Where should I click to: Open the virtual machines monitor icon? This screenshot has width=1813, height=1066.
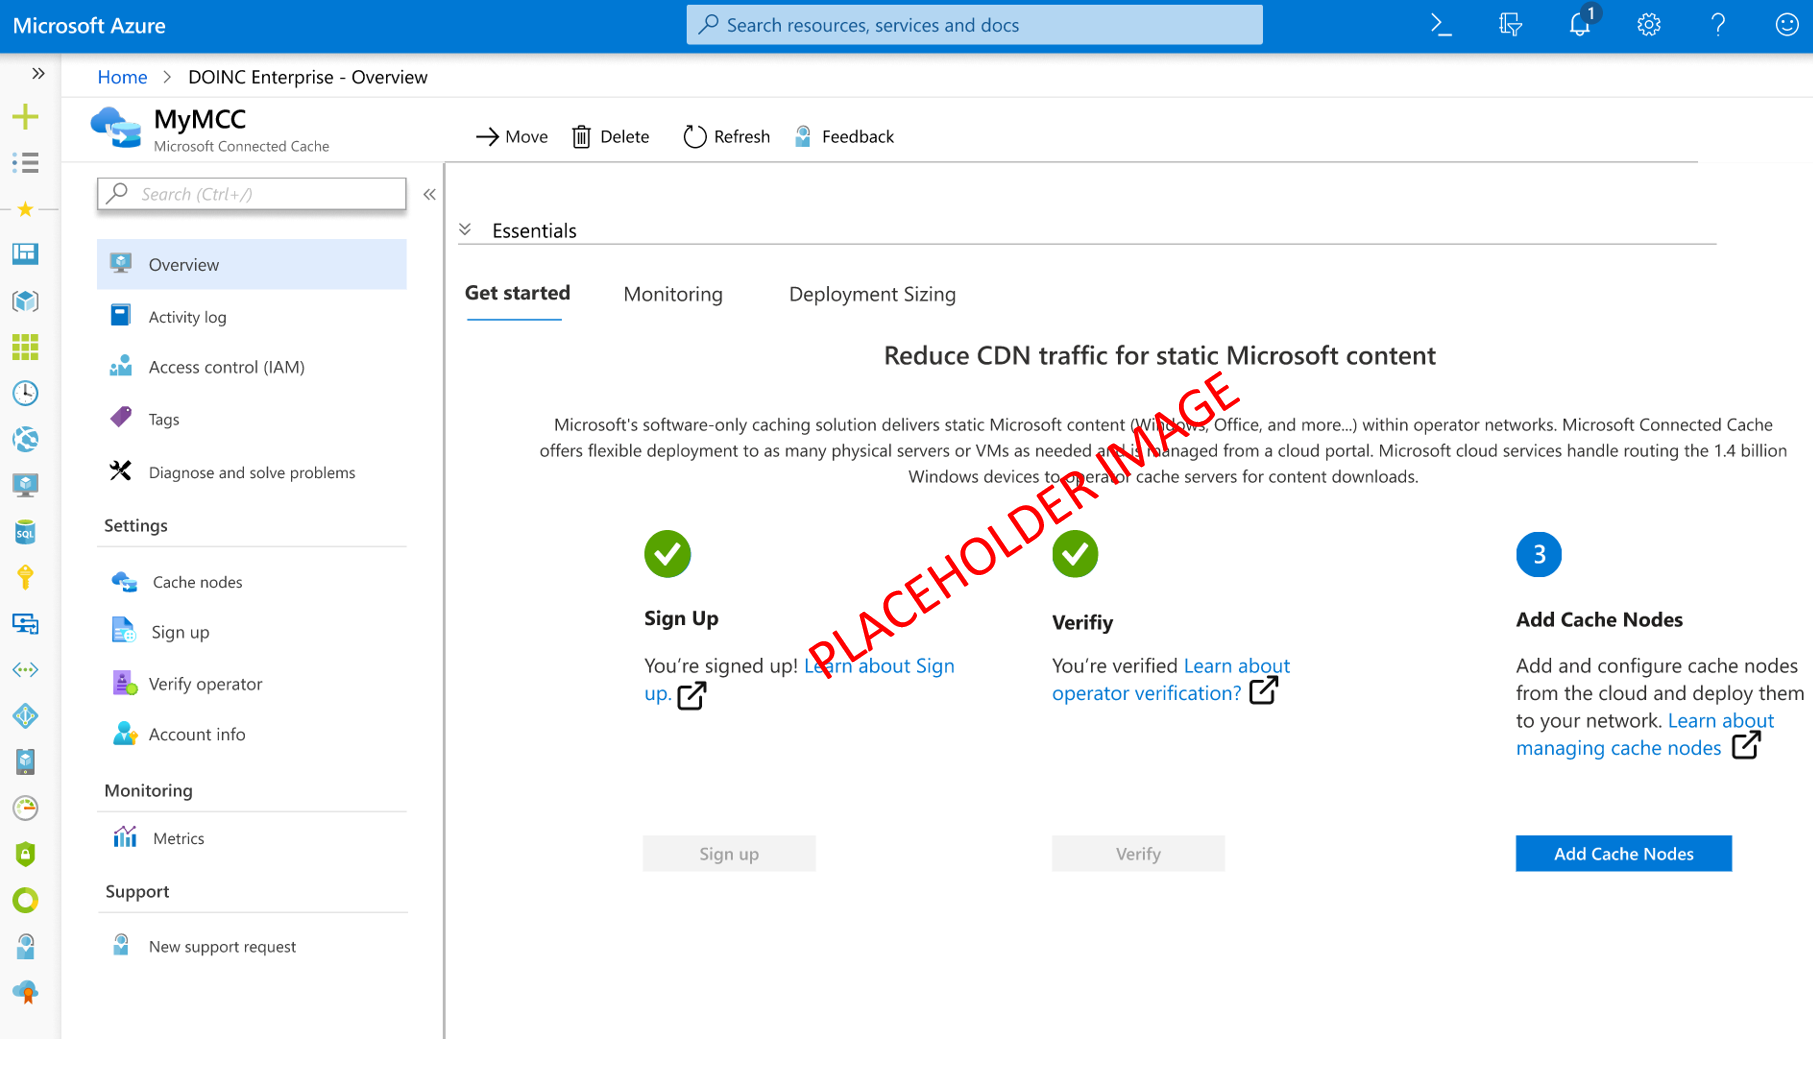click(25, 485)
